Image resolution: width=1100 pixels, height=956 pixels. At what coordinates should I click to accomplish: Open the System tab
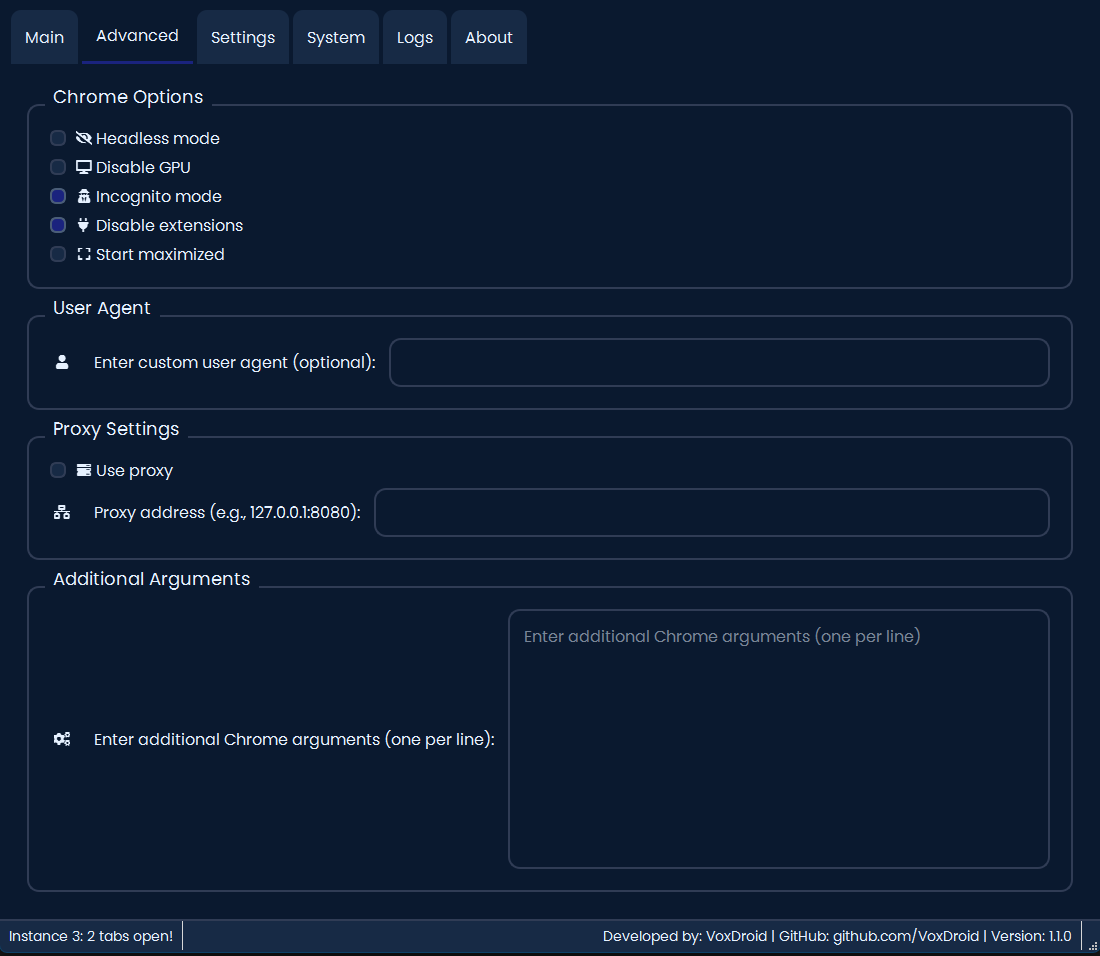click(x=335, y=37)
